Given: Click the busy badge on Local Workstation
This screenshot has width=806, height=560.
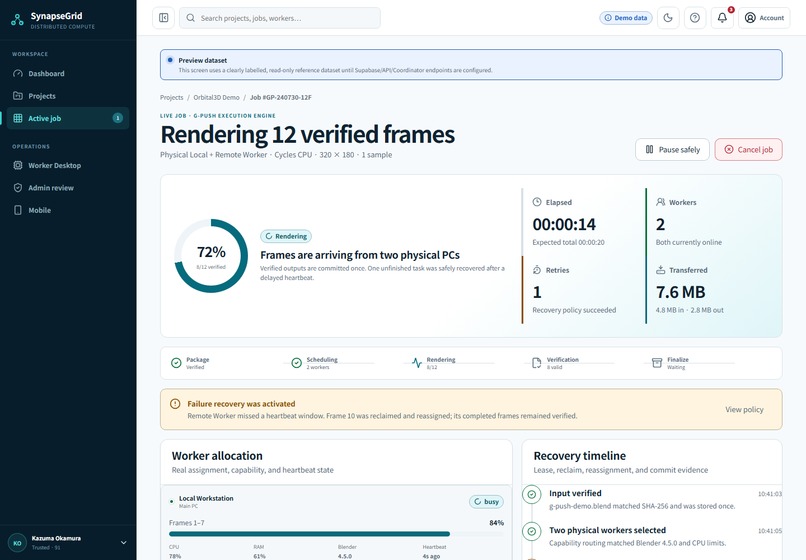Looking at the screenshot, I should pos(486,501).
